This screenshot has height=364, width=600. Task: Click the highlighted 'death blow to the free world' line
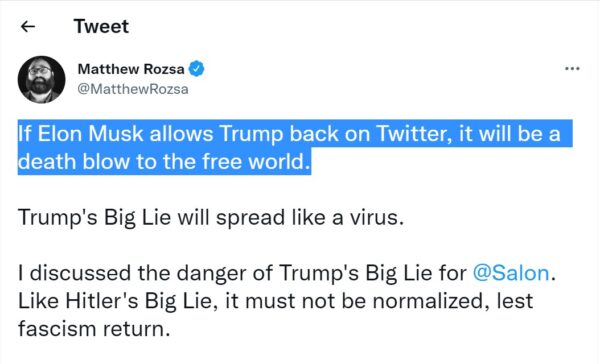pos(164,161)
